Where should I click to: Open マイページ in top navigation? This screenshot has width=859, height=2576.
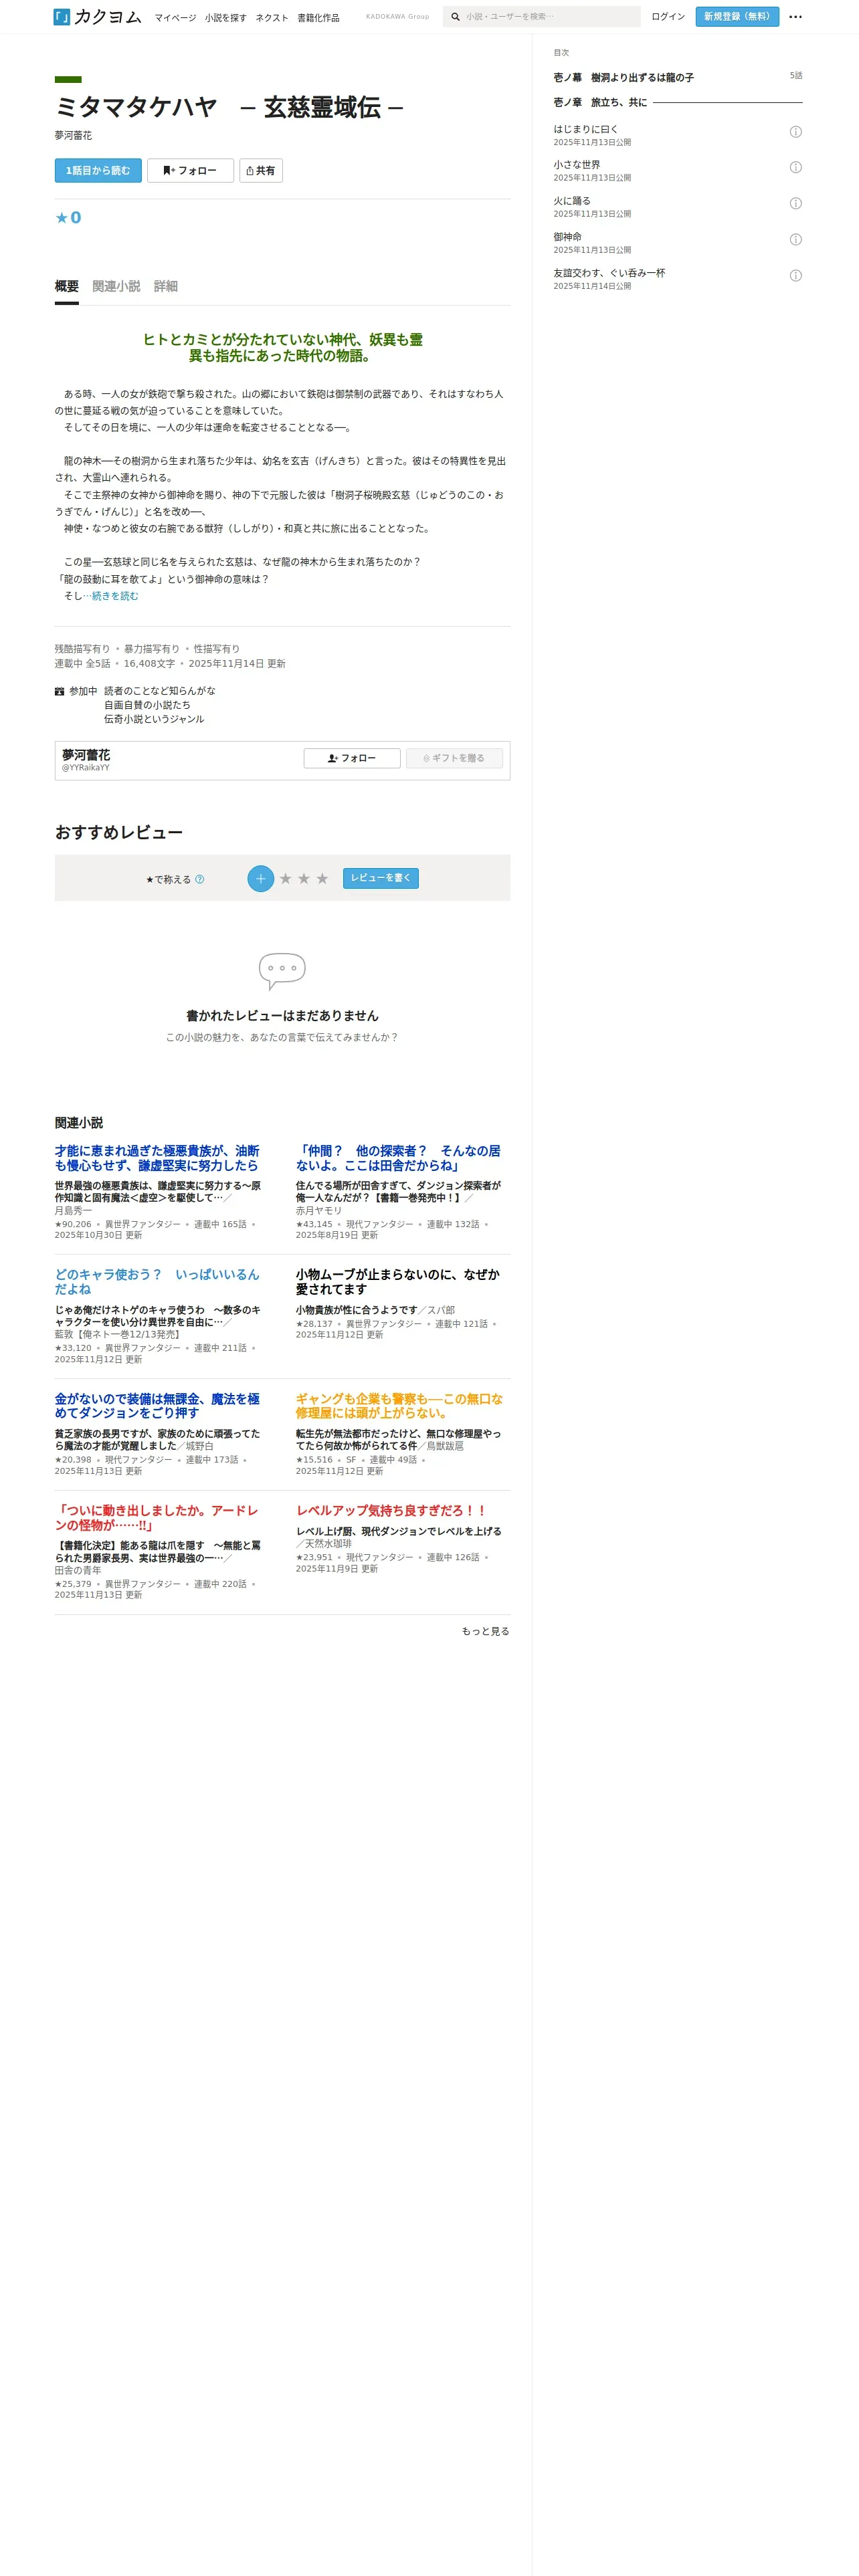175,18
